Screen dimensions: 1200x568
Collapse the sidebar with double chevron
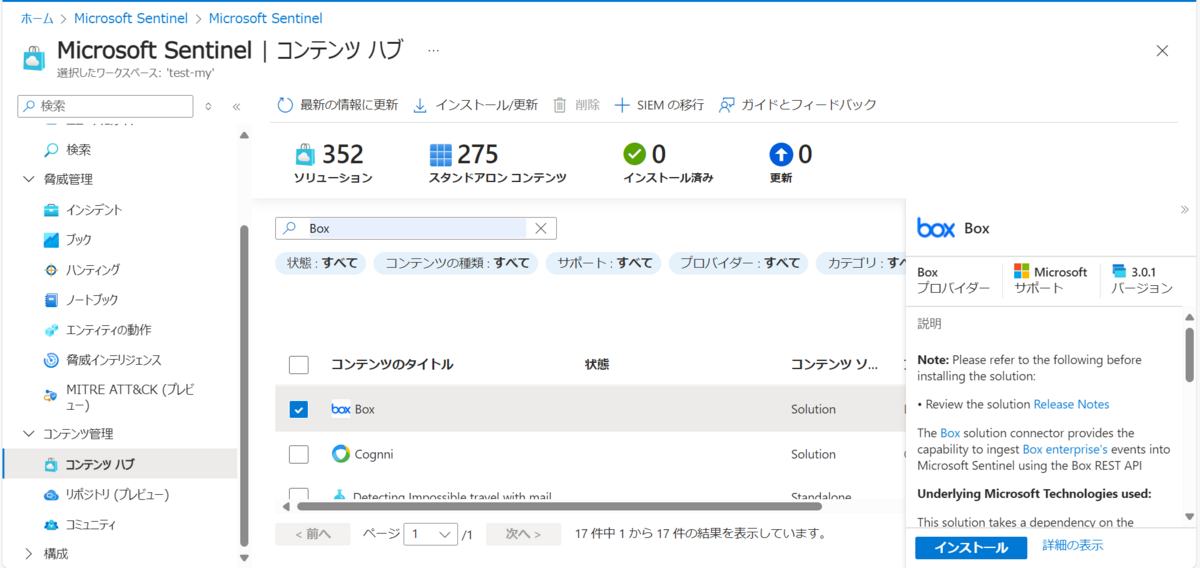click(x=236, y=106)
